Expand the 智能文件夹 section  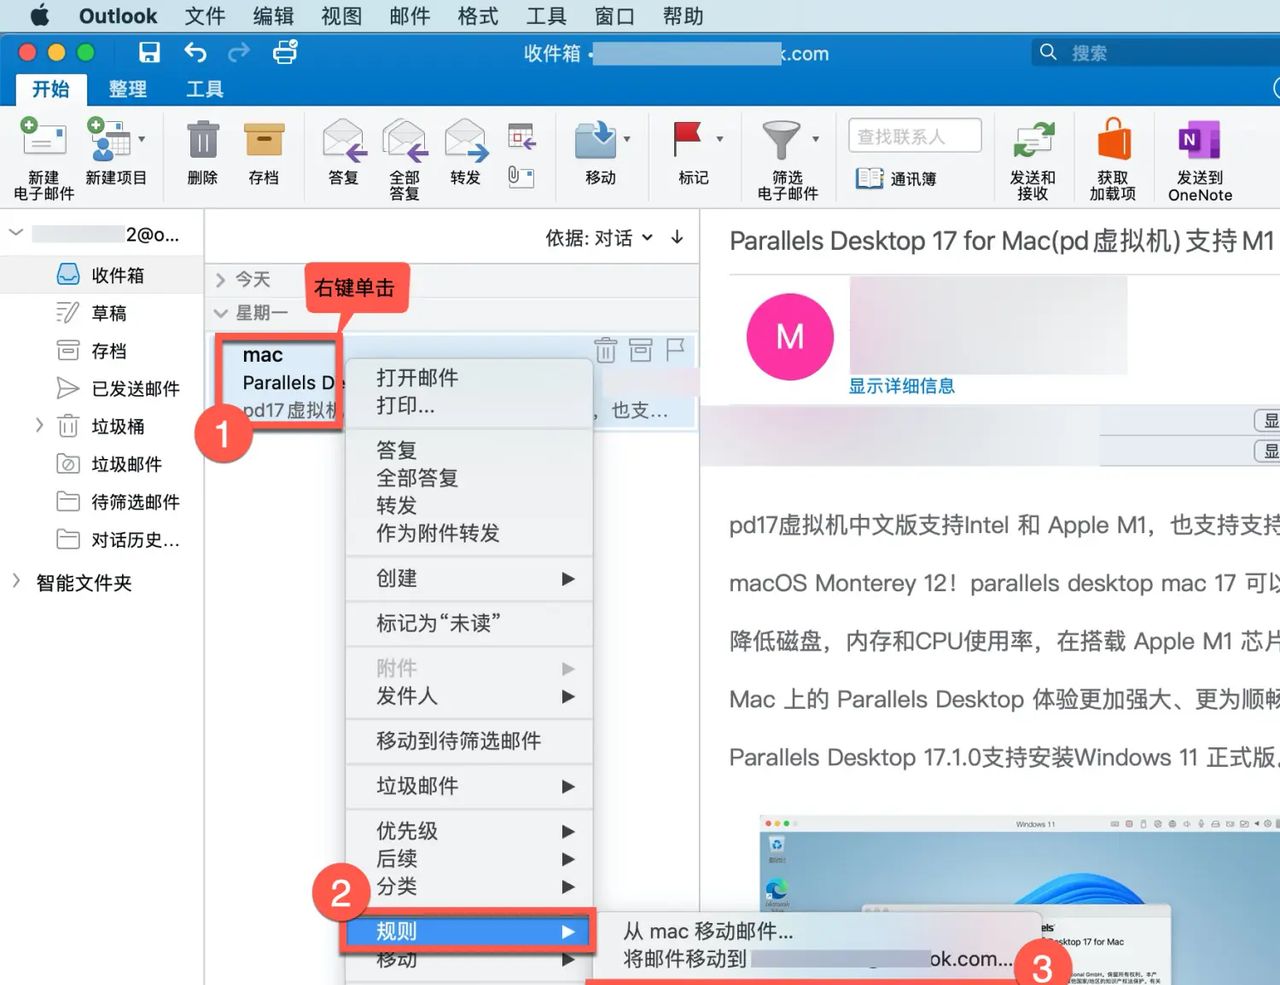(x=16, y=581)
